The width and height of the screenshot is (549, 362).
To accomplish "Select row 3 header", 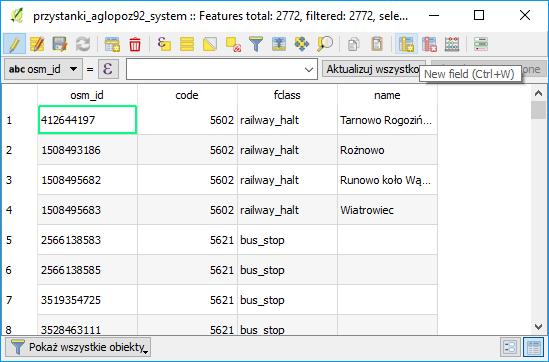I will coord(20,180).
